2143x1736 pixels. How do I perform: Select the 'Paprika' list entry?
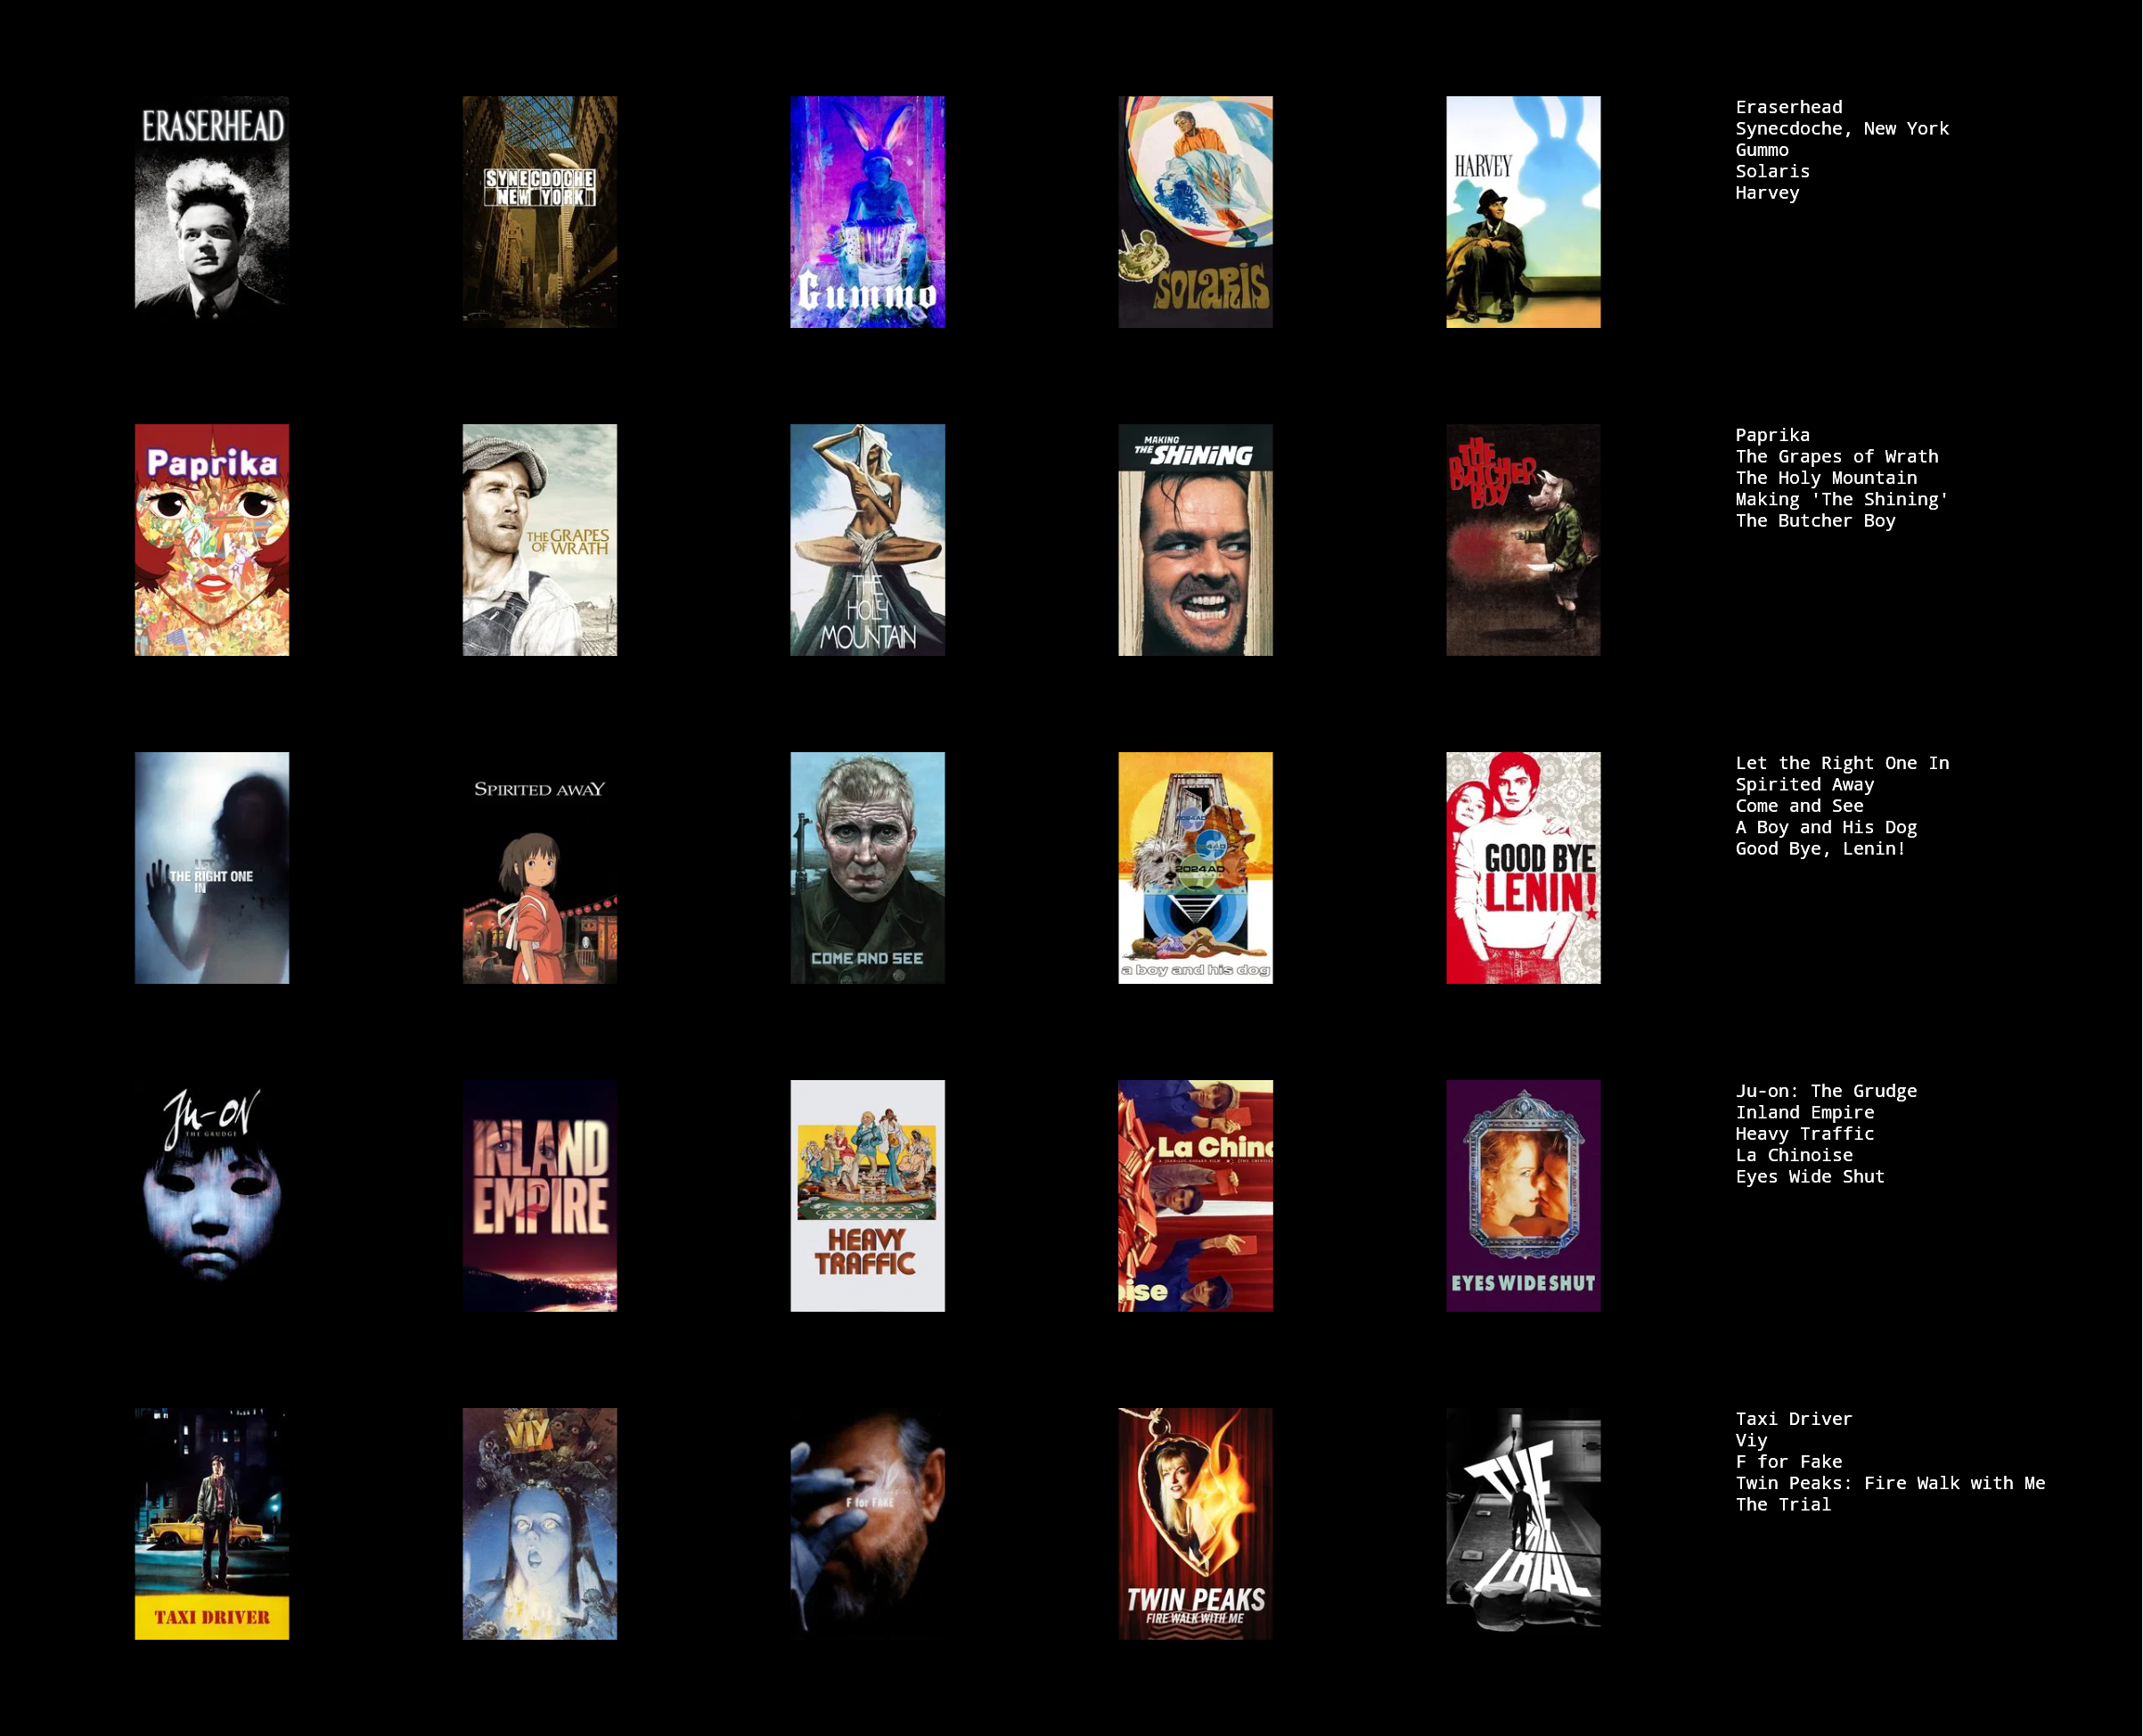click(x=1773, y=435)
